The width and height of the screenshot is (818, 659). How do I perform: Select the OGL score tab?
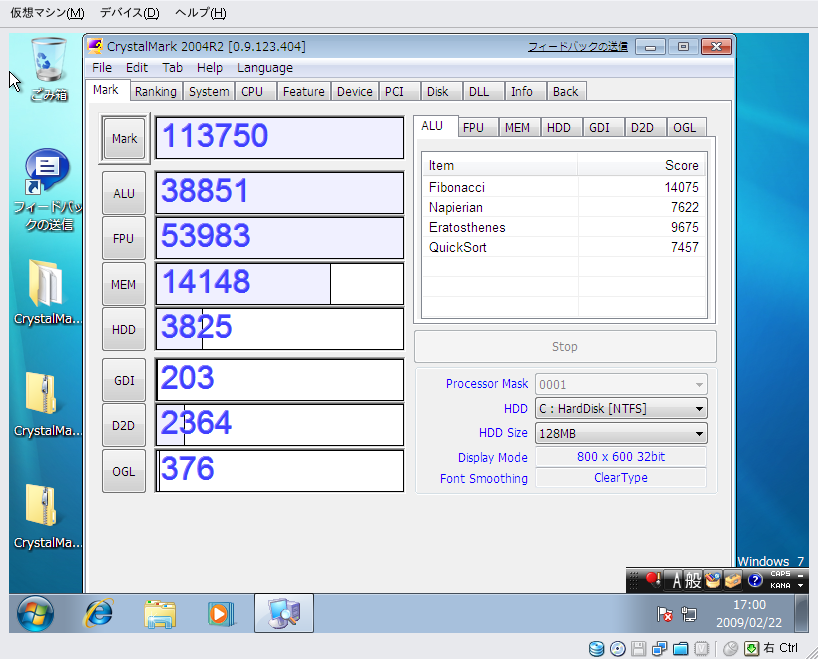(x=683, y=128)
